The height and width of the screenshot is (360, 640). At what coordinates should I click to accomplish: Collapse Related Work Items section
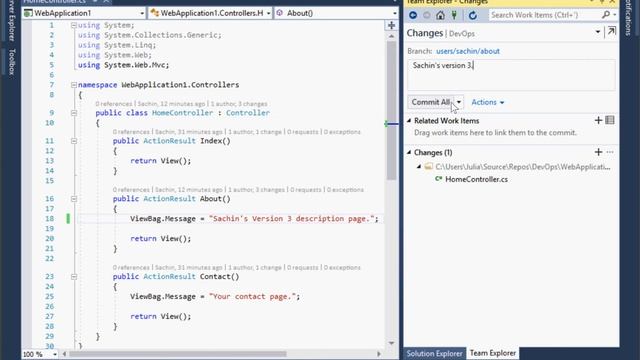(x=409, y=120)
